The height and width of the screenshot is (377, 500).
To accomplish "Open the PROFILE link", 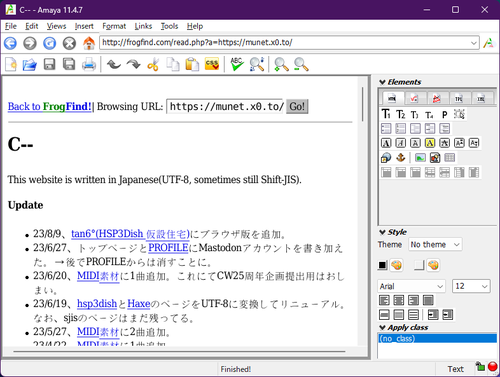I will click(168, 248).
